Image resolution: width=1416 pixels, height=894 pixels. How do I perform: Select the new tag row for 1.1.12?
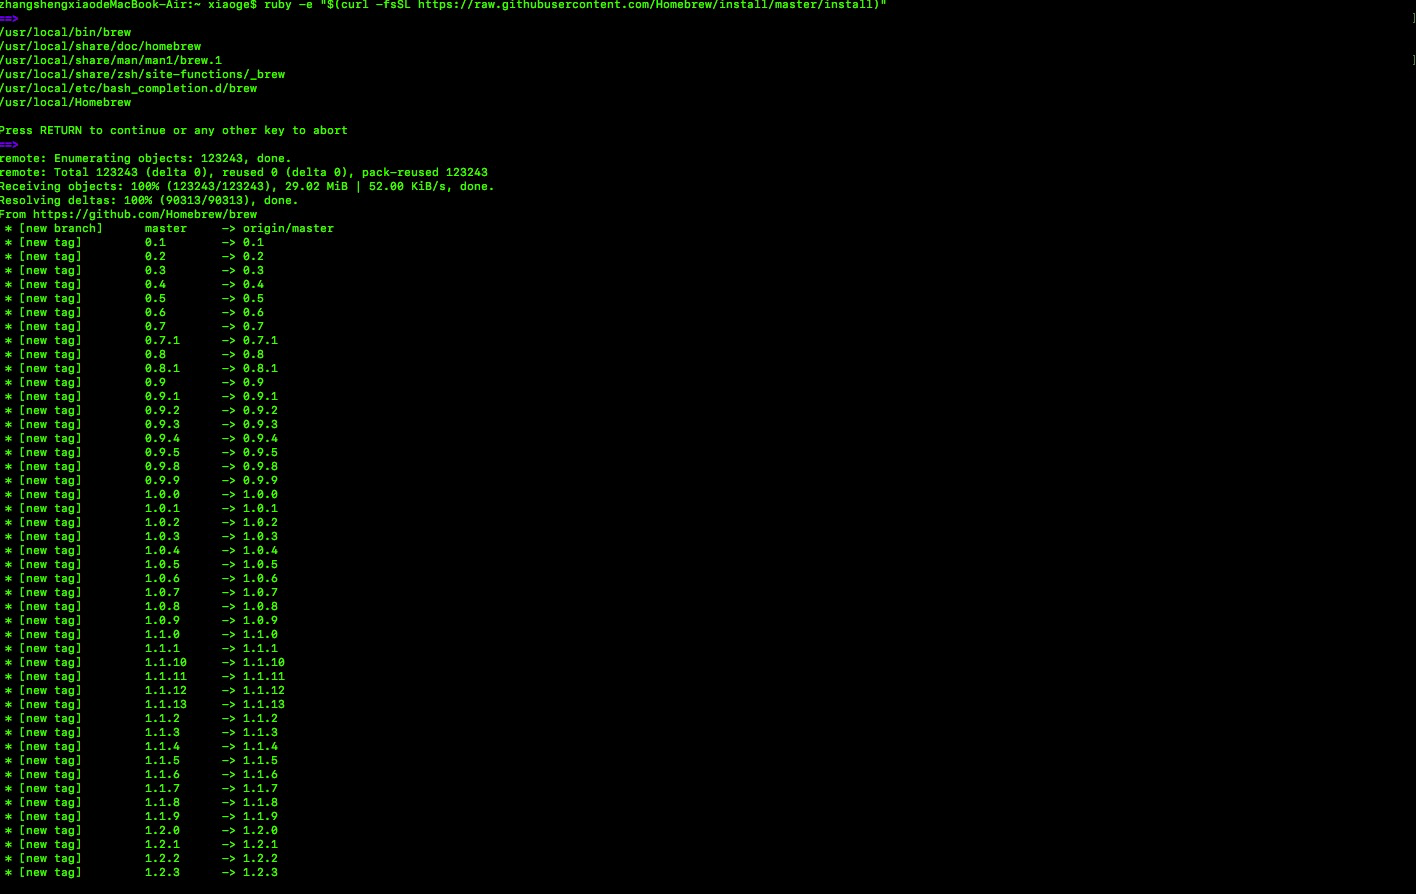tap(144, 690)
